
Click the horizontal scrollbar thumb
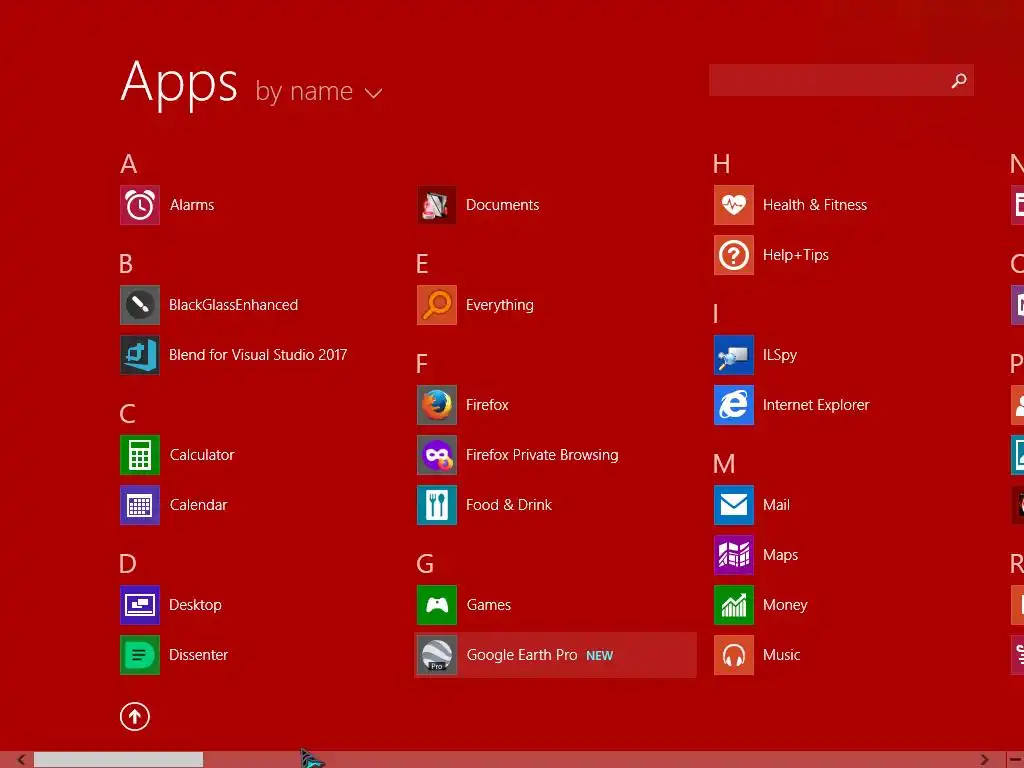(x=118, y=760)
